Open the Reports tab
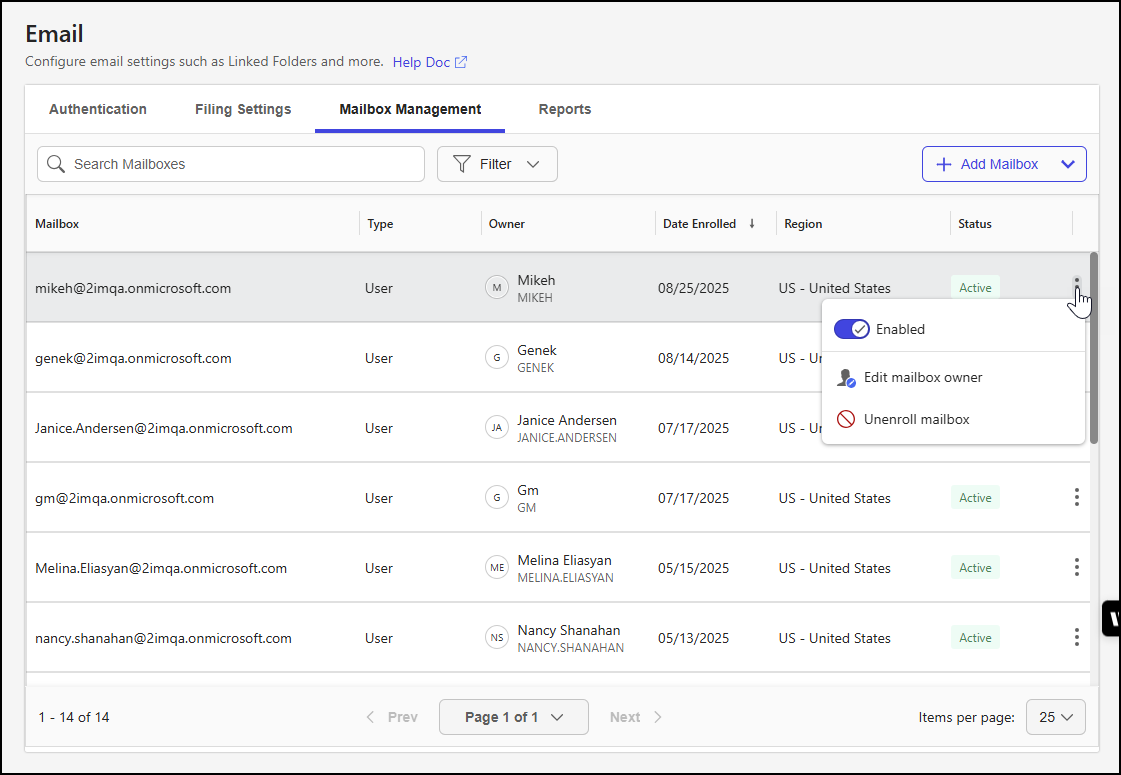The image size is (1121, 775). coord(564,109)
